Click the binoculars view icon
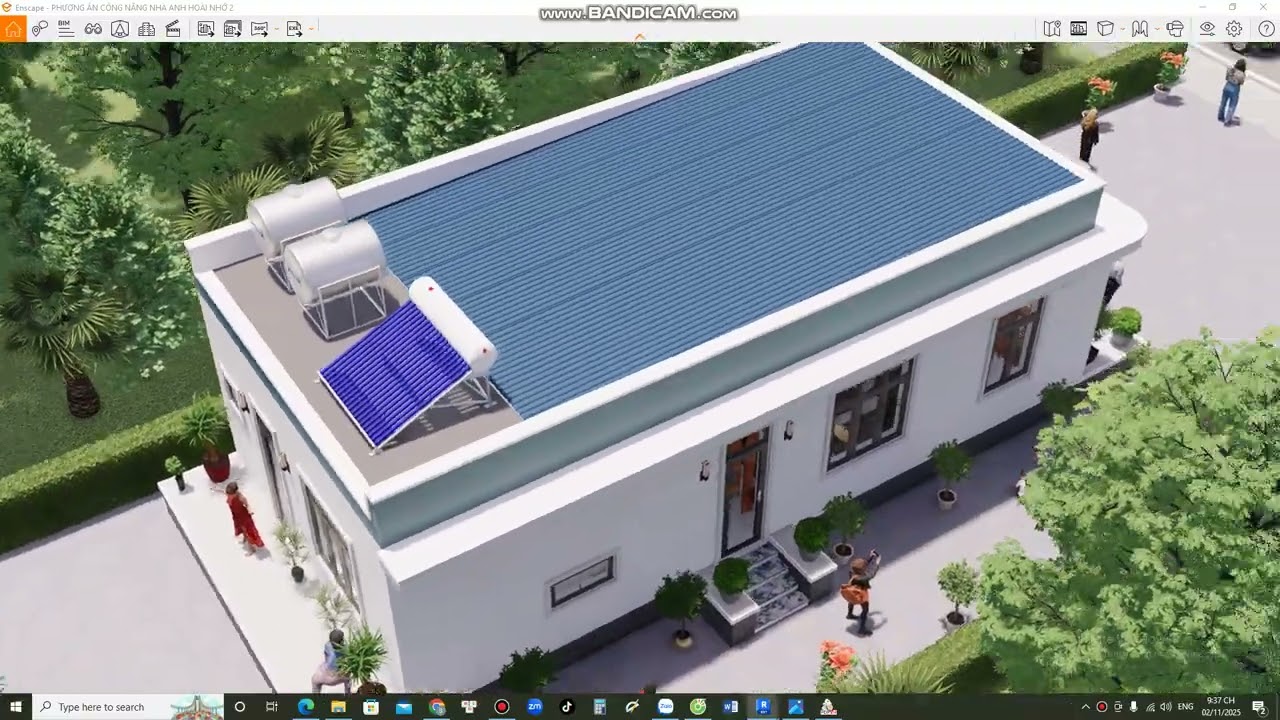1280x720 pixels. pos(93,29)
